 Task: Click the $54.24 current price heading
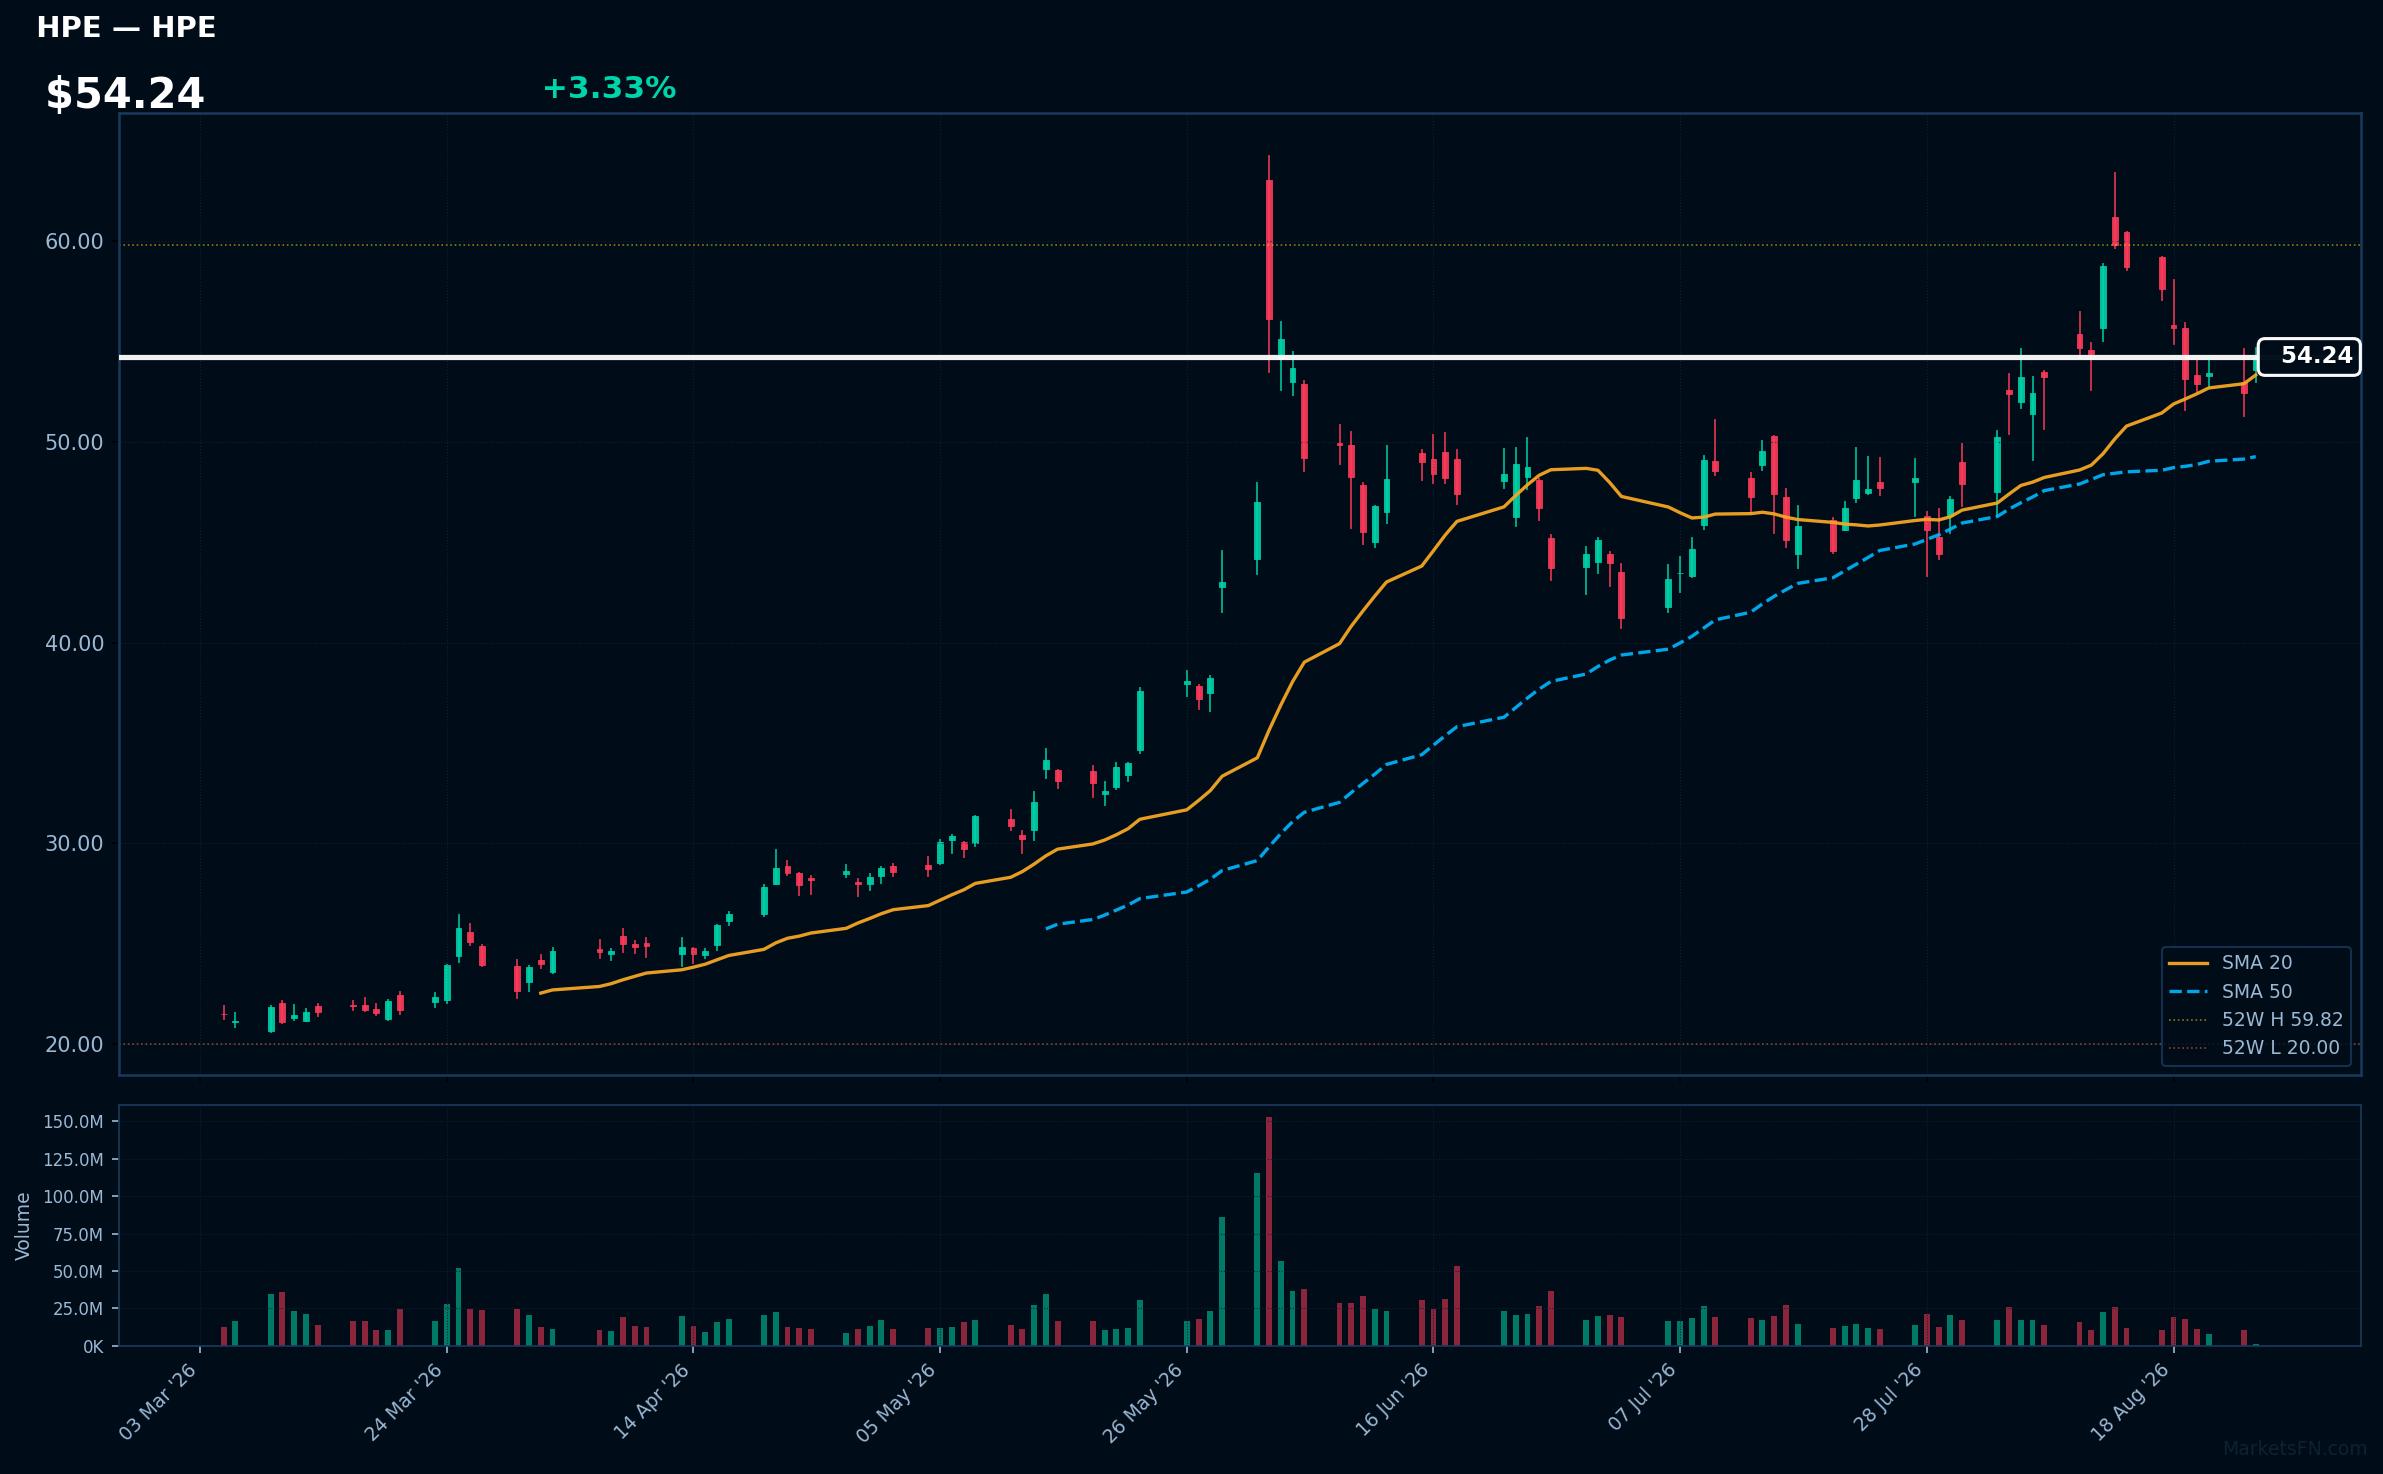pyautogui.click(x=125, y=94)
